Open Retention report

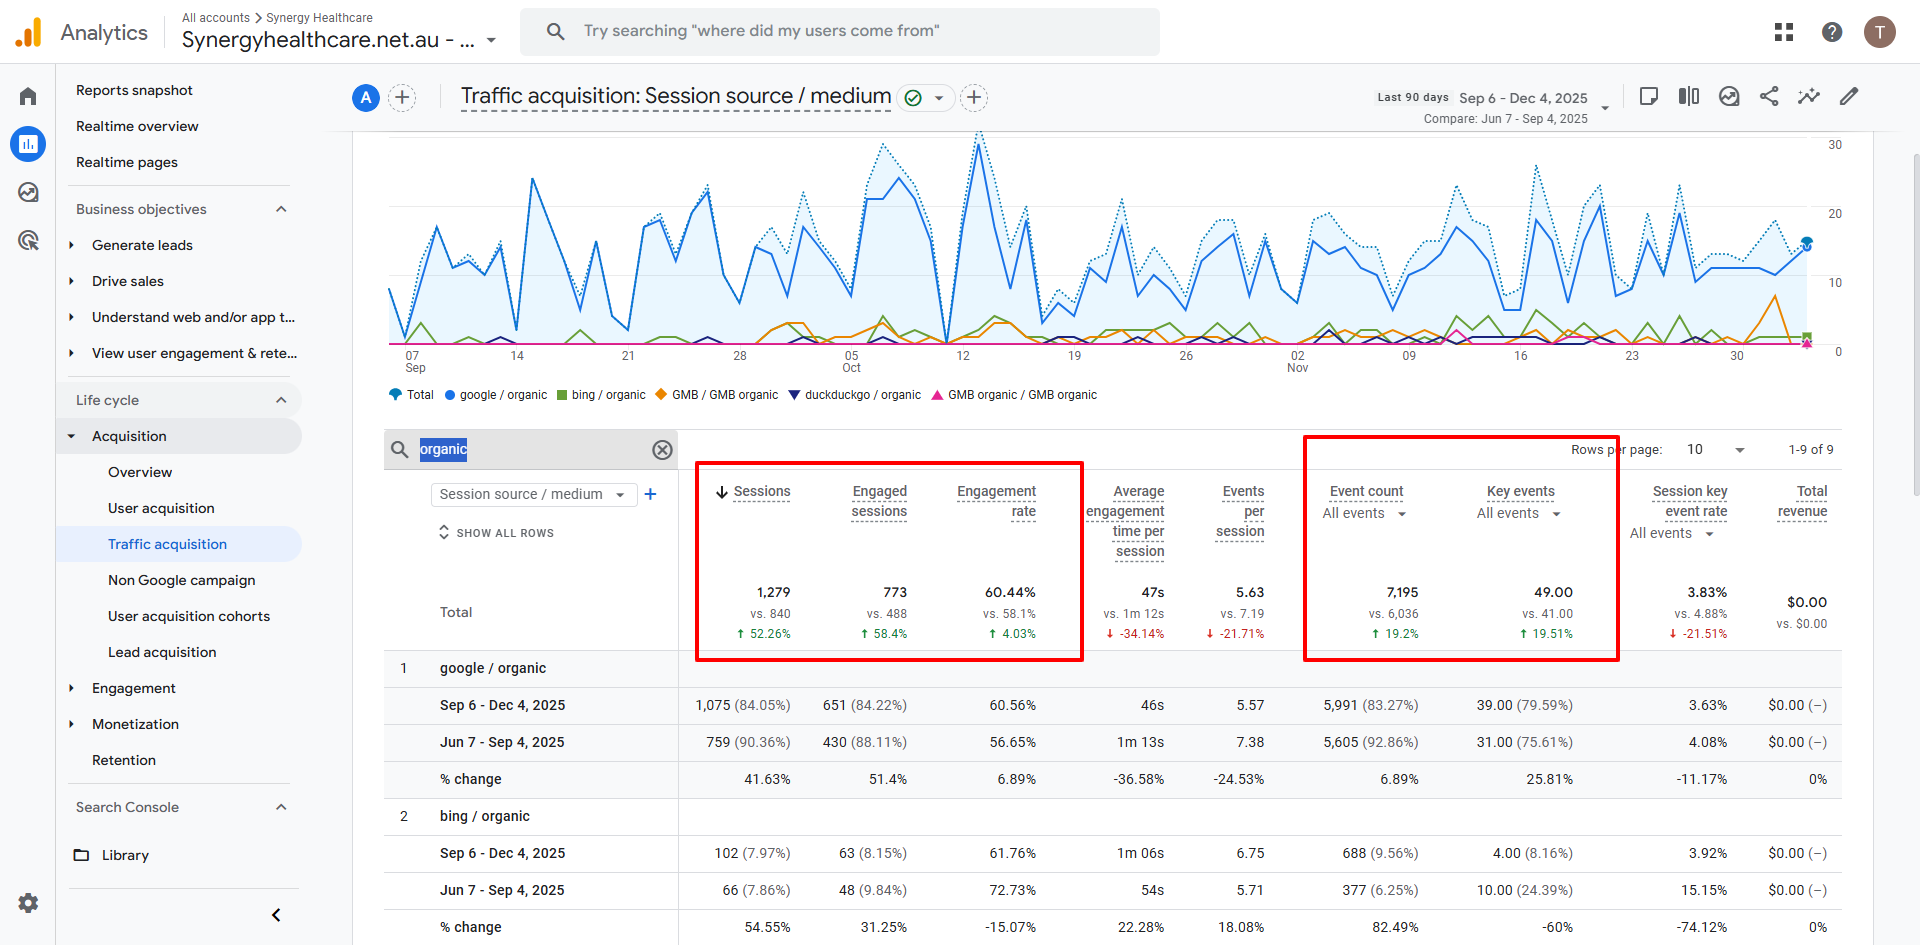[x=124, y=760]
